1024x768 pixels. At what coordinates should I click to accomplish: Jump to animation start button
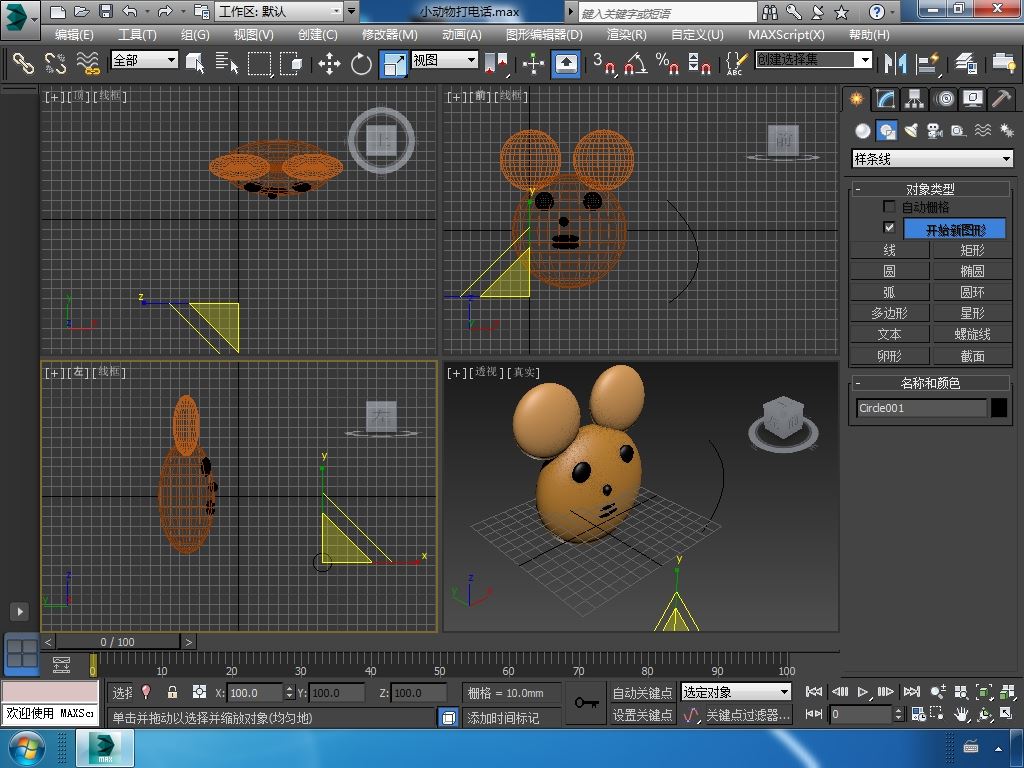814,691
